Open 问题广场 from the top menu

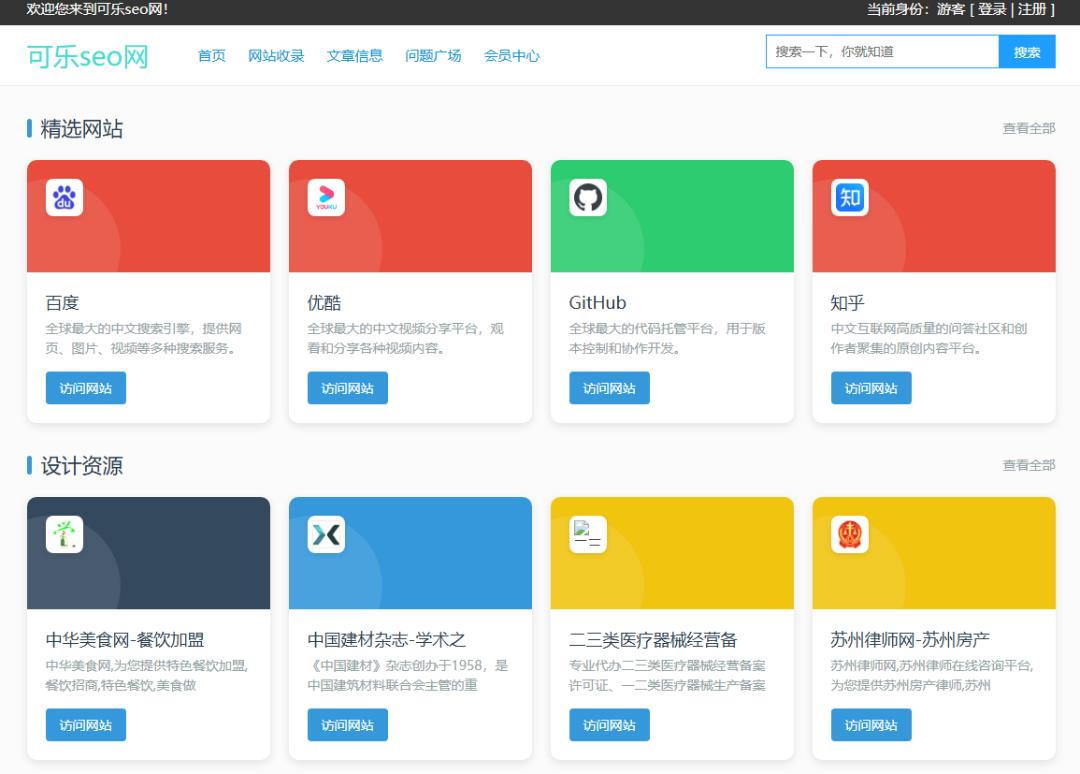point(433,56)
